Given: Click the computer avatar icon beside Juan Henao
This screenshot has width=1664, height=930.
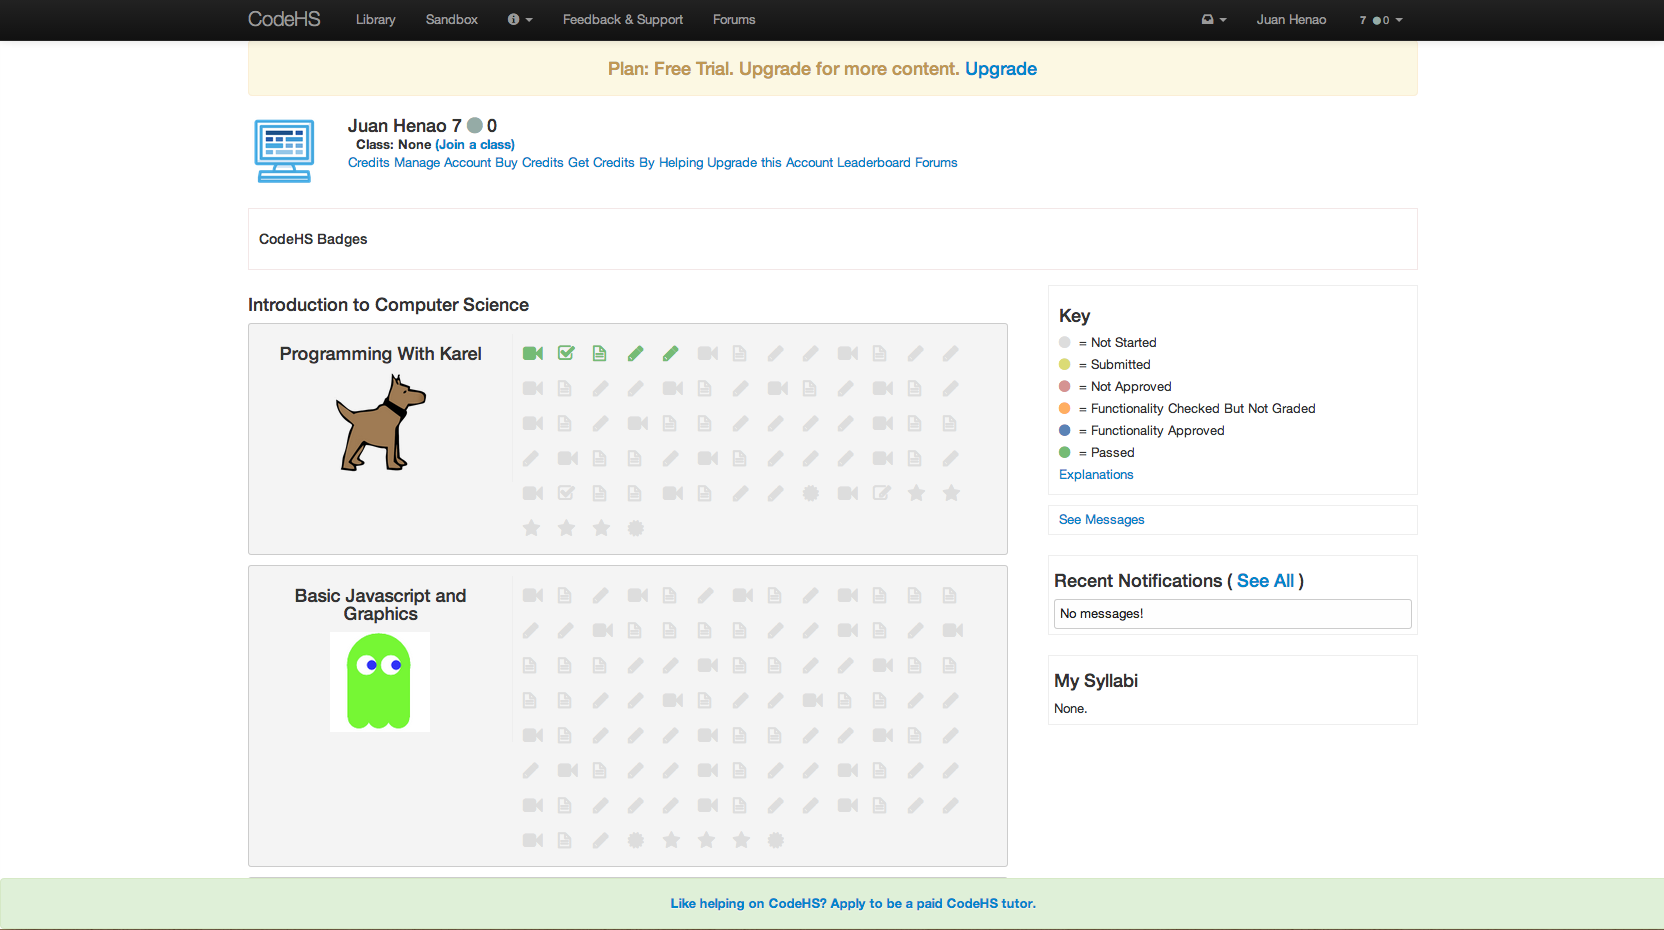Looking at the screenshot, I should pos(285,151).
